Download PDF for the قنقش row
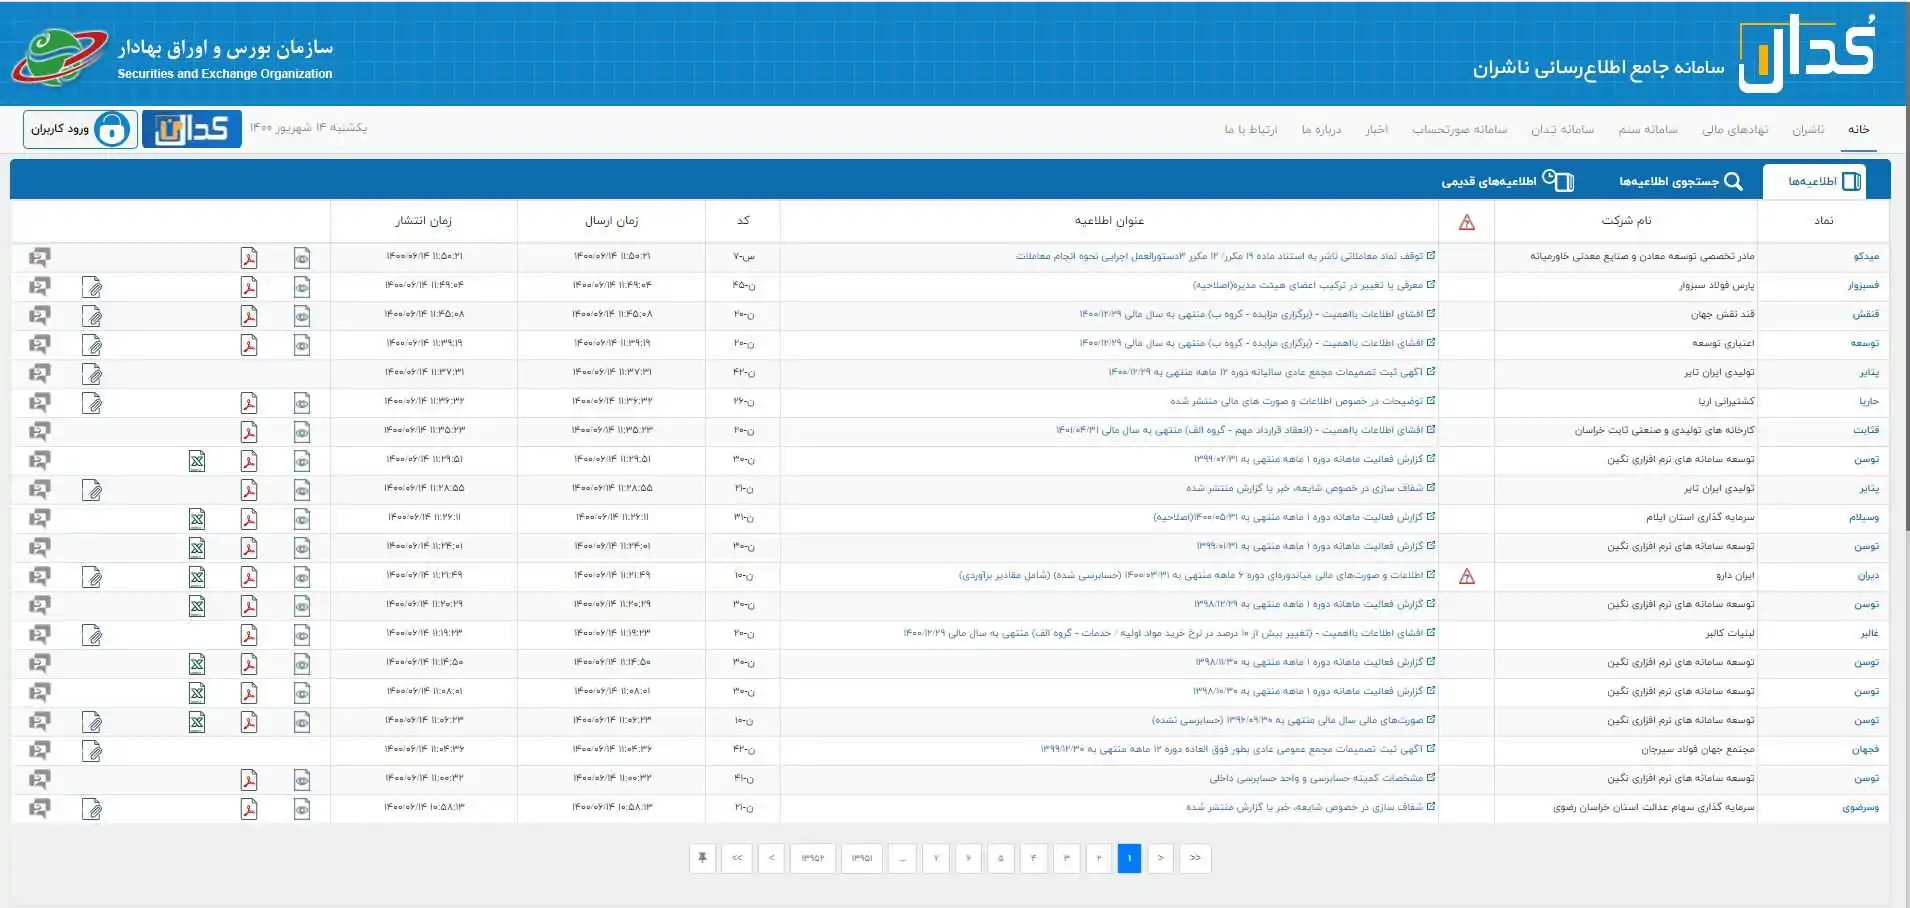This screenshot has height=908, width=1910. click(x=249, y=316)
